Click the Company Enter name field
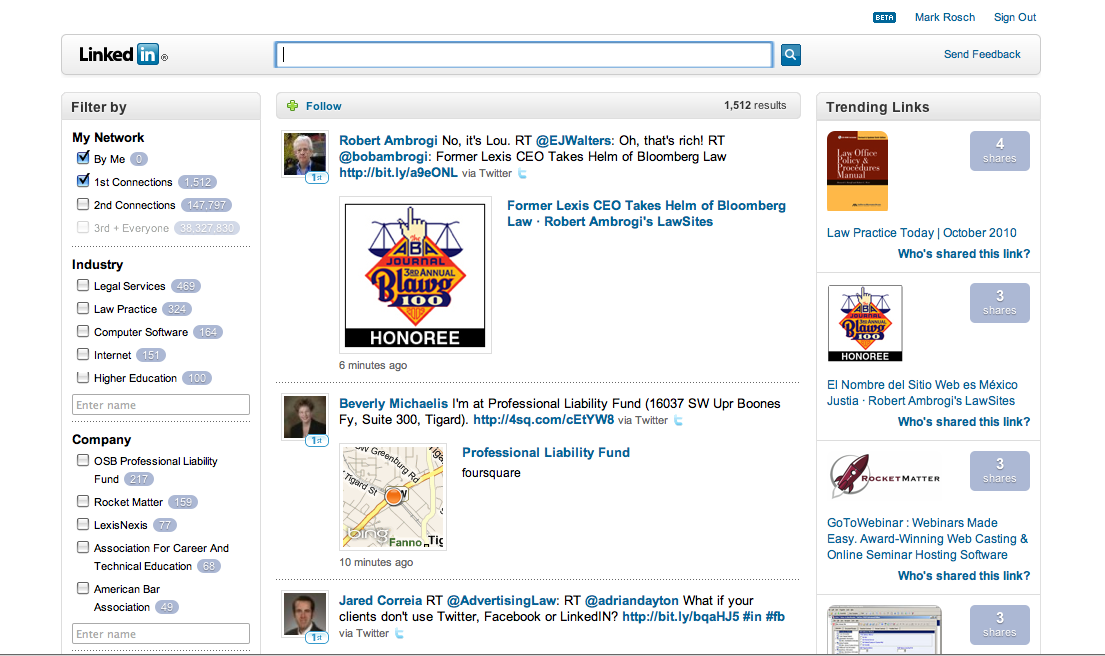This screenshot has width=1105, height=656. click(x=161, y=633)
